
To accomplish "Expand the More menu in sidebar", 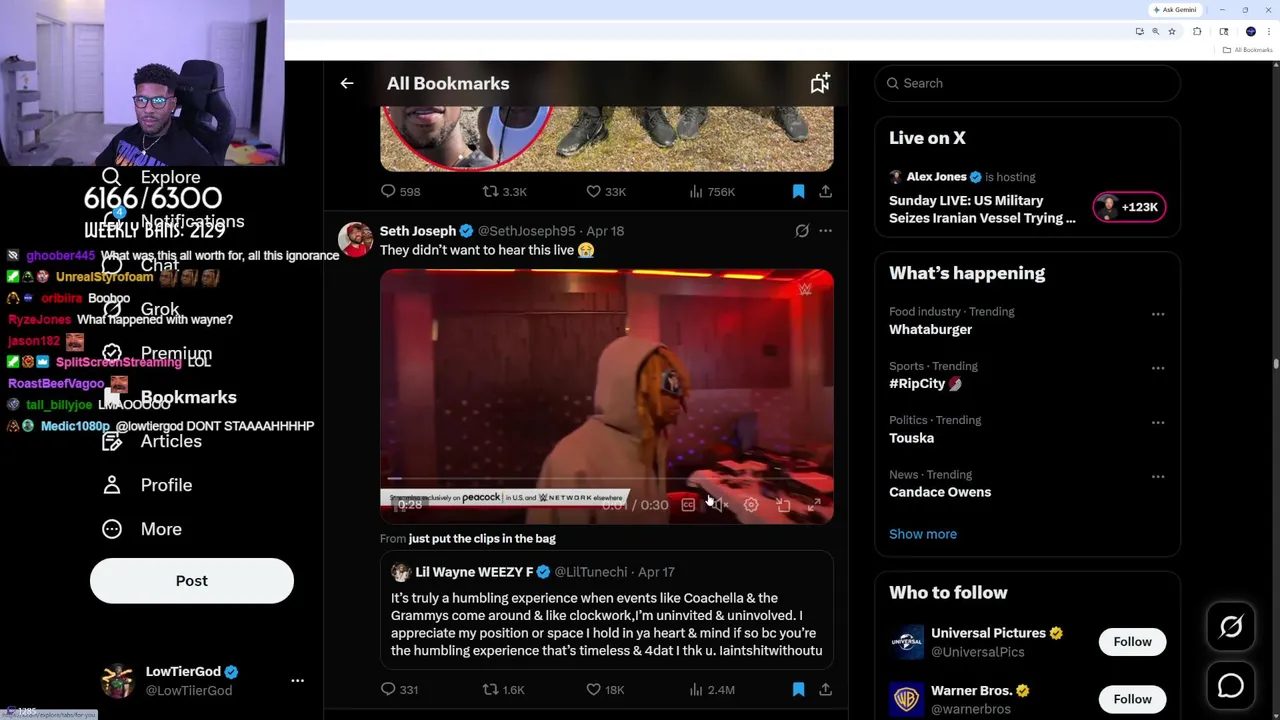I will pos(142,529).
